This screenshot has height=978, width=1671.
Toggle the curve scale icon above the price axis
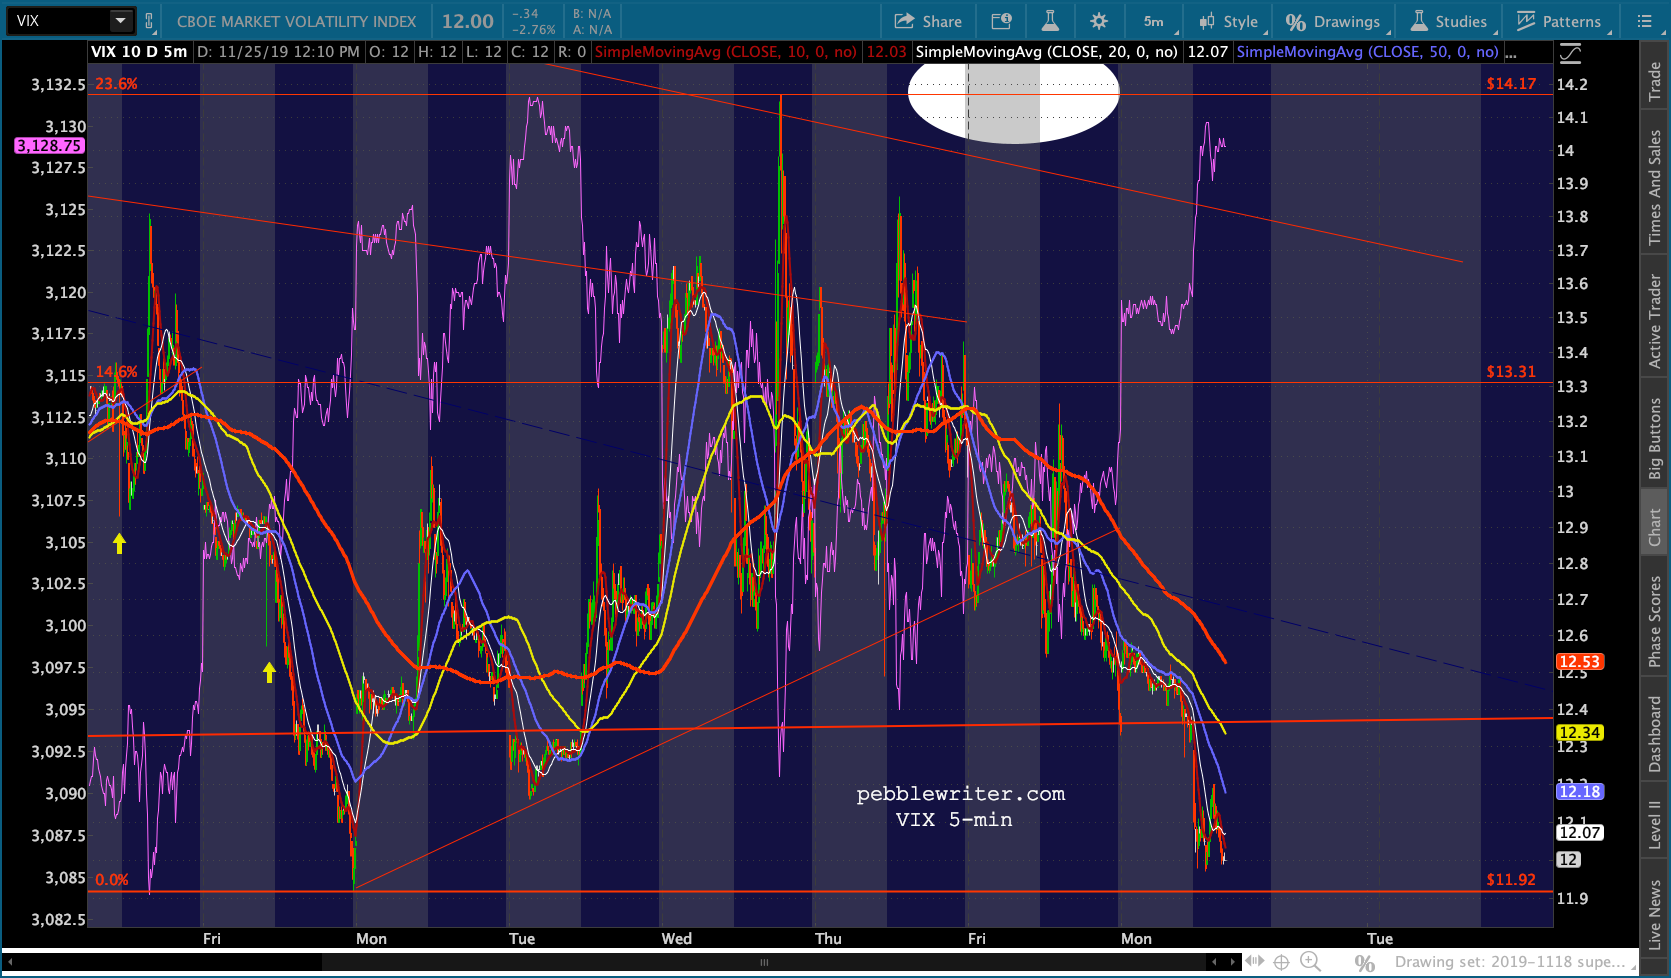tap(1570, 53)
